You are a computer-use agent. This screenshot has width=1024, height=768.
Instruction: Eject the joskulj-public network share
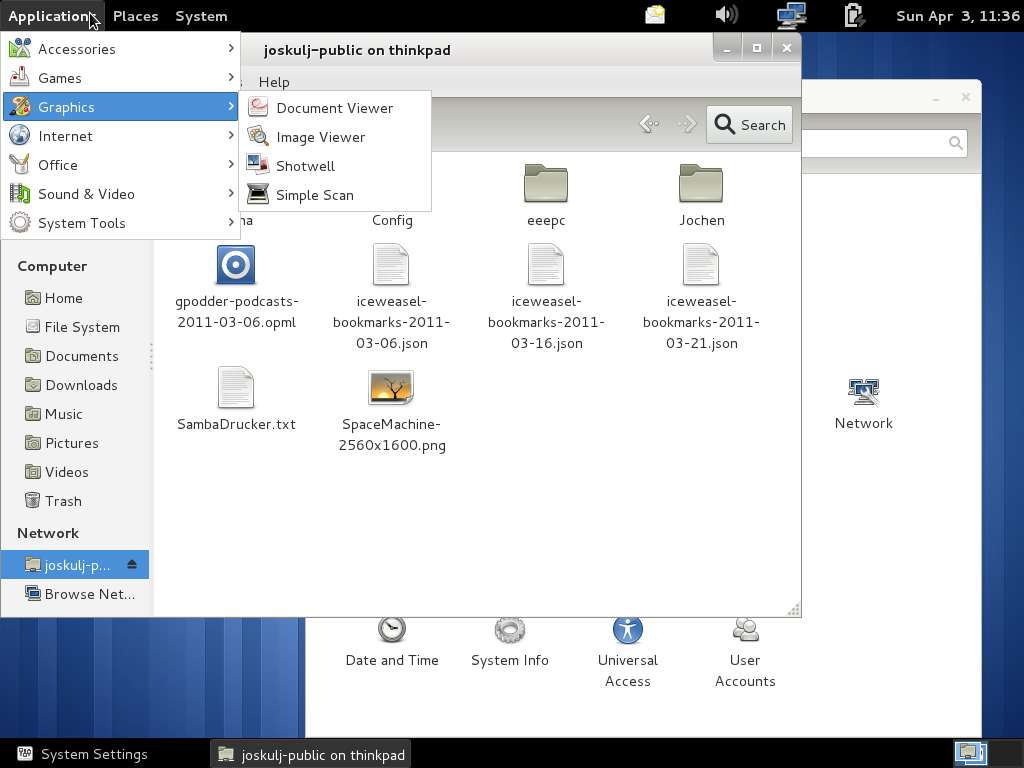click(x=132, y=565)
